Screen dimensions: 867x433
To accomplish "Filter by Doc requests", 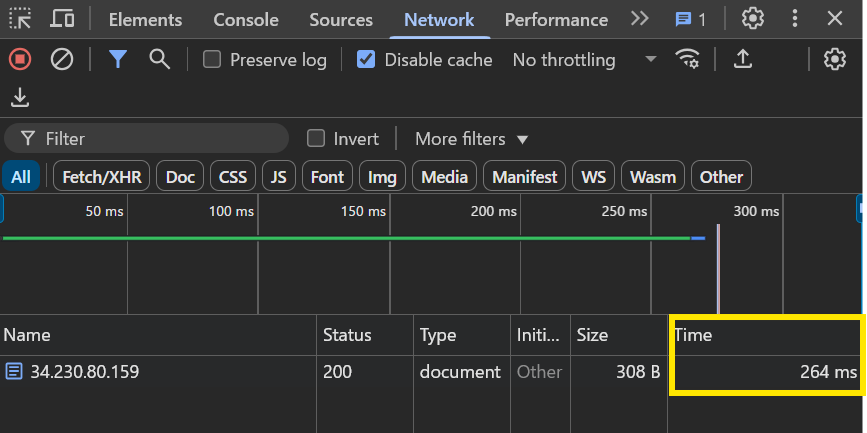I will [x=180, y=176].
